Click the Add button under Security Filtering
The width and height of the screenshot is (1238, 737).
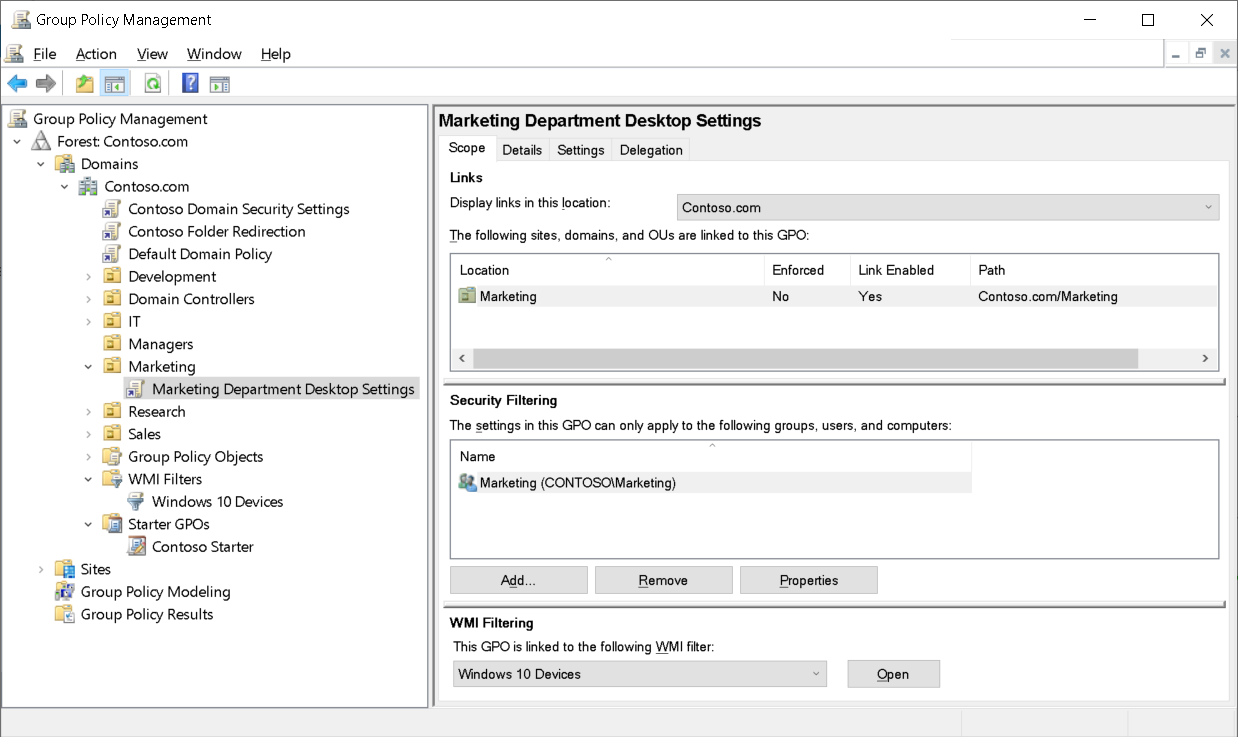click(518, 580)
